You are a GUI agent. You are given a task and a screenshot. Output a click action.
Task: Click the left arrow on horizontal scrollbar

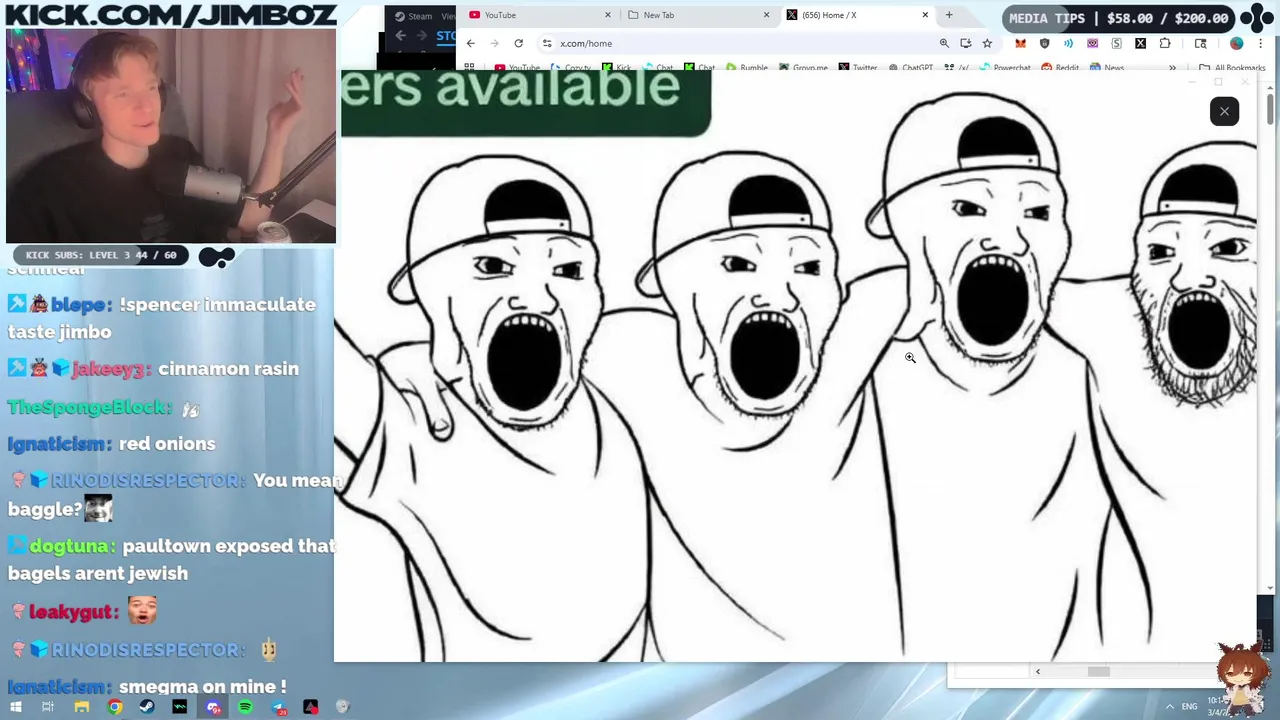click(x=1037, y=671)
